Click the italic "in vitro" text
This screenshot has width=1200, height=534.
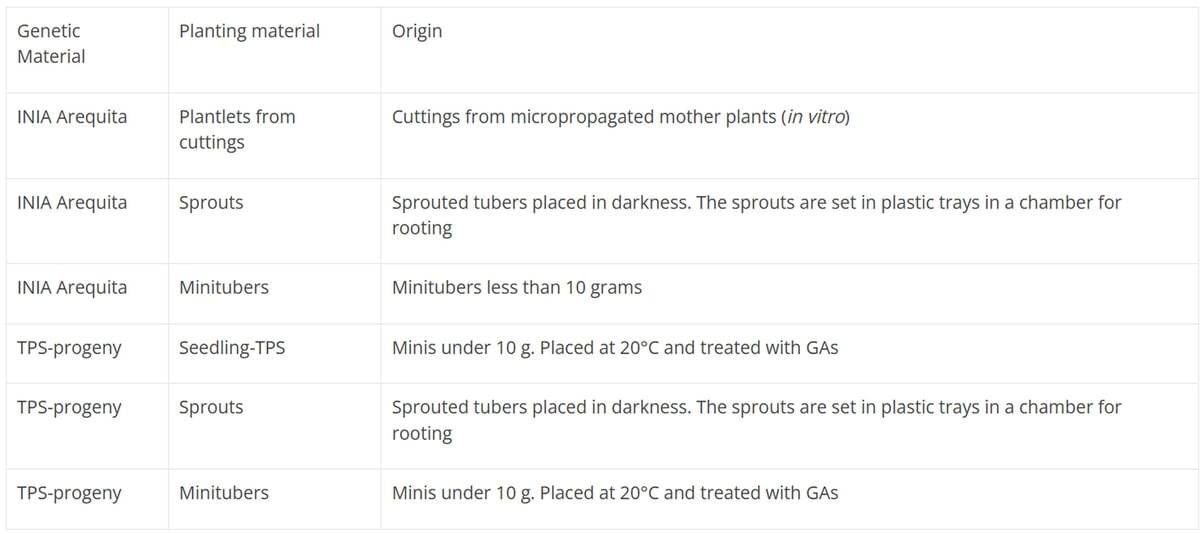pos(815,117)
